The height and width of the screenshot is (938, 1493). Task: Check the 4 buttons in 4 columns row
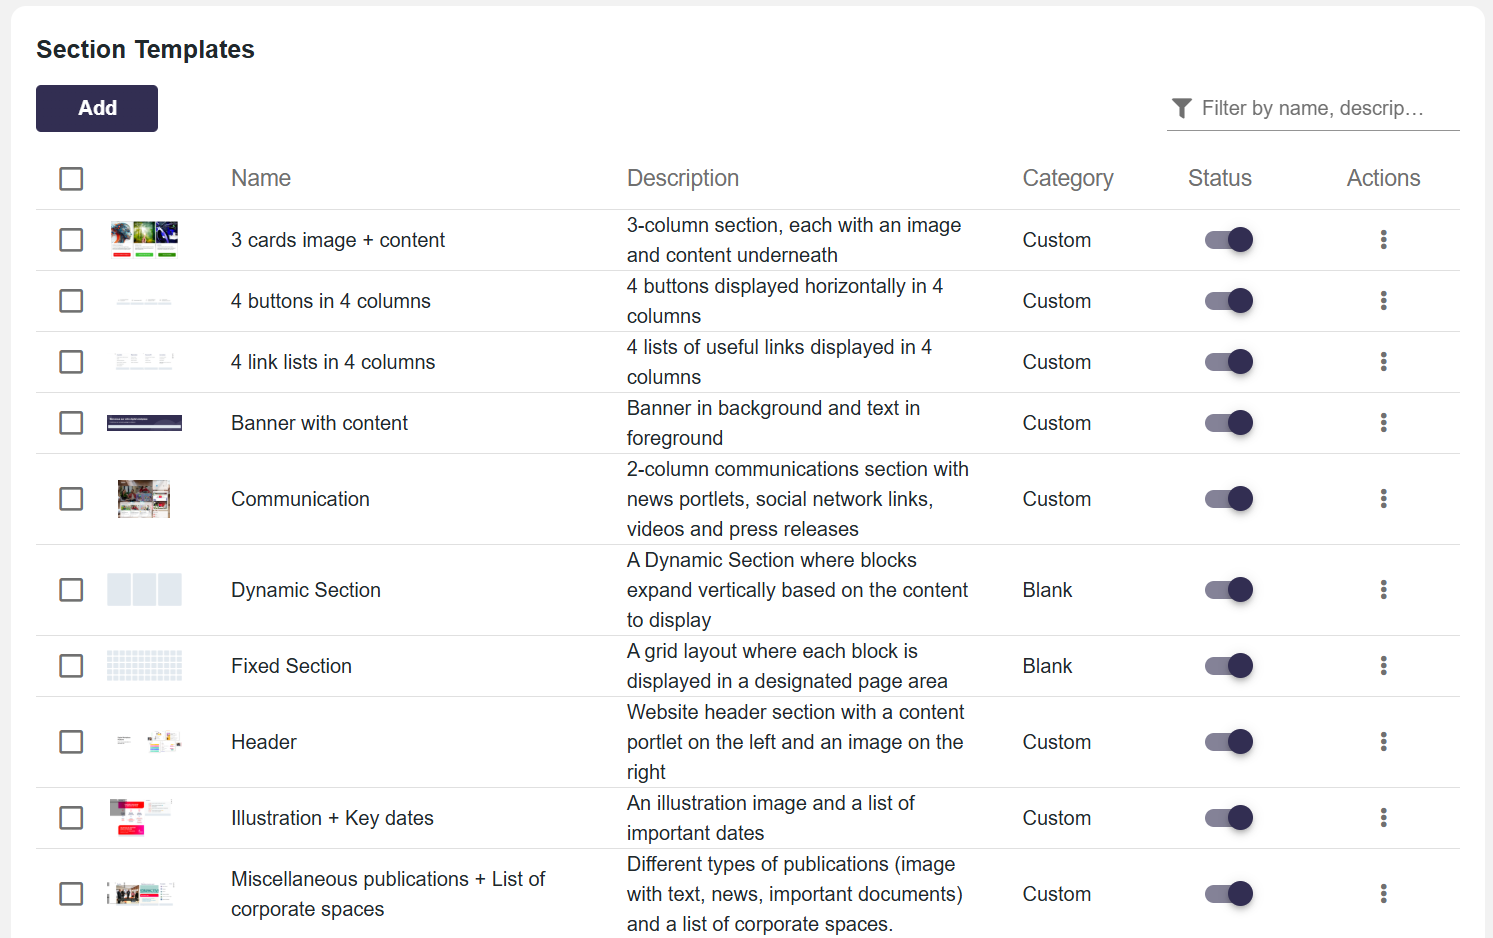coord(71,301)
